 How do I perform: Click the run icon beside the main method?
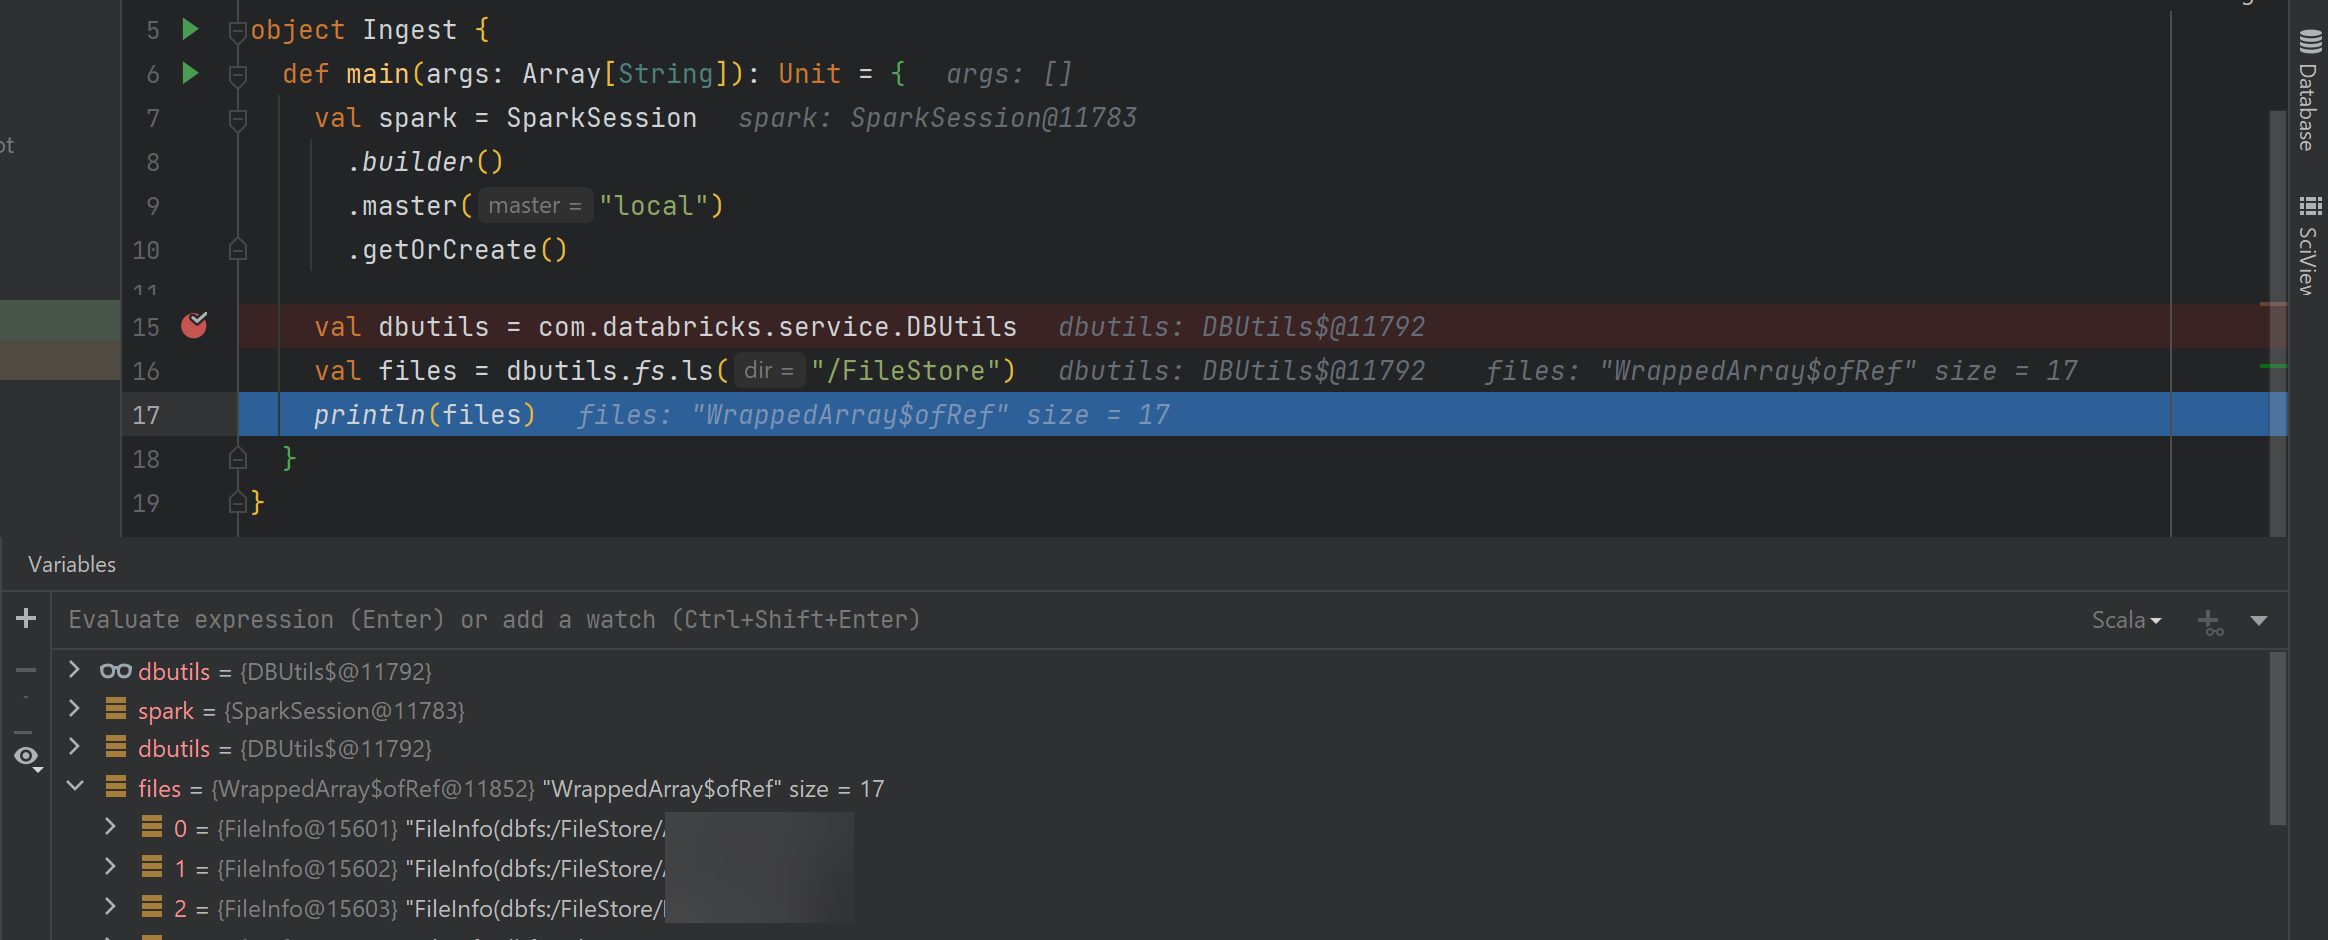(x=190, y=73)
